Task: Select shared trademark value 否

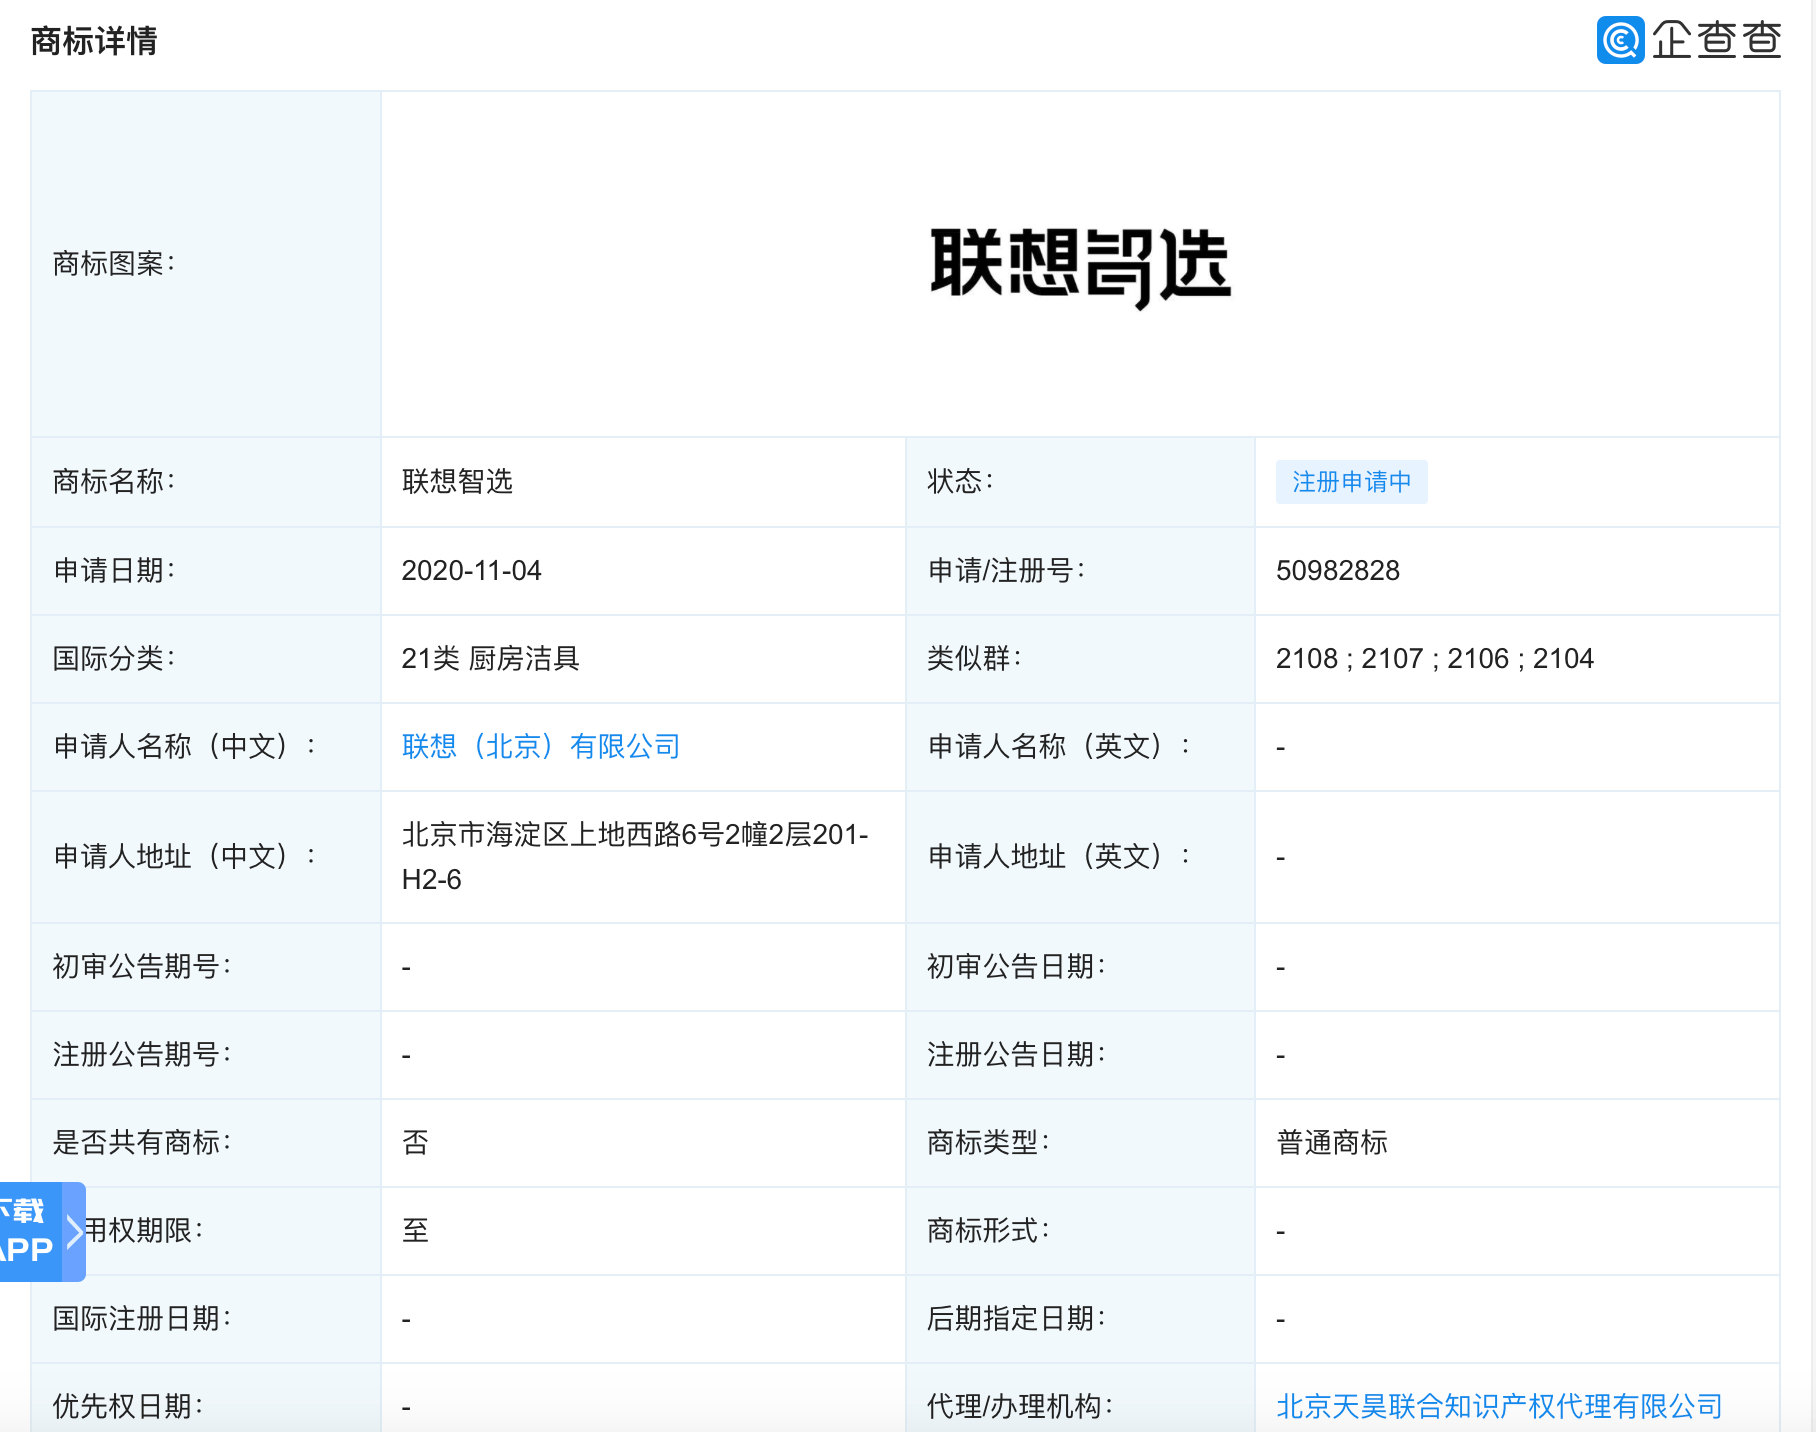Action: point(415,1142)
